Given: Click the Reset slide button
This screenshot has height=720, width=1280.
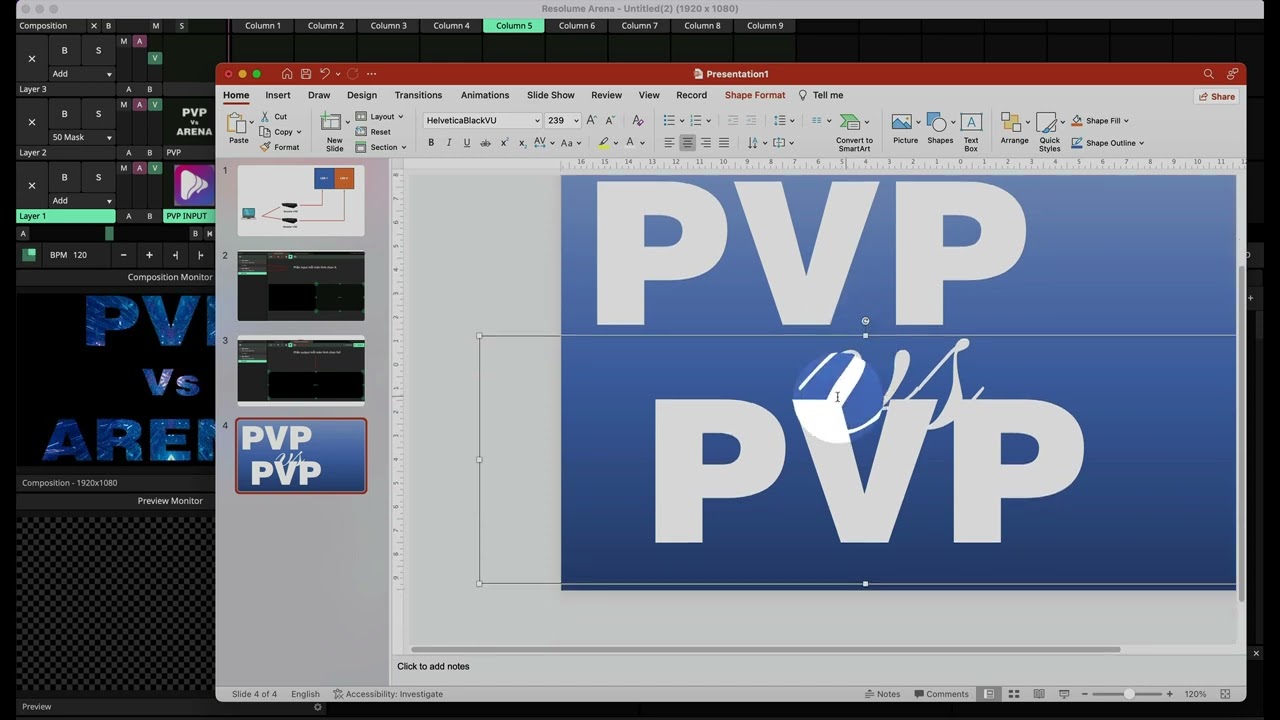Looking at the screenshot, I should pyautogui.click(x=374, y=132).
